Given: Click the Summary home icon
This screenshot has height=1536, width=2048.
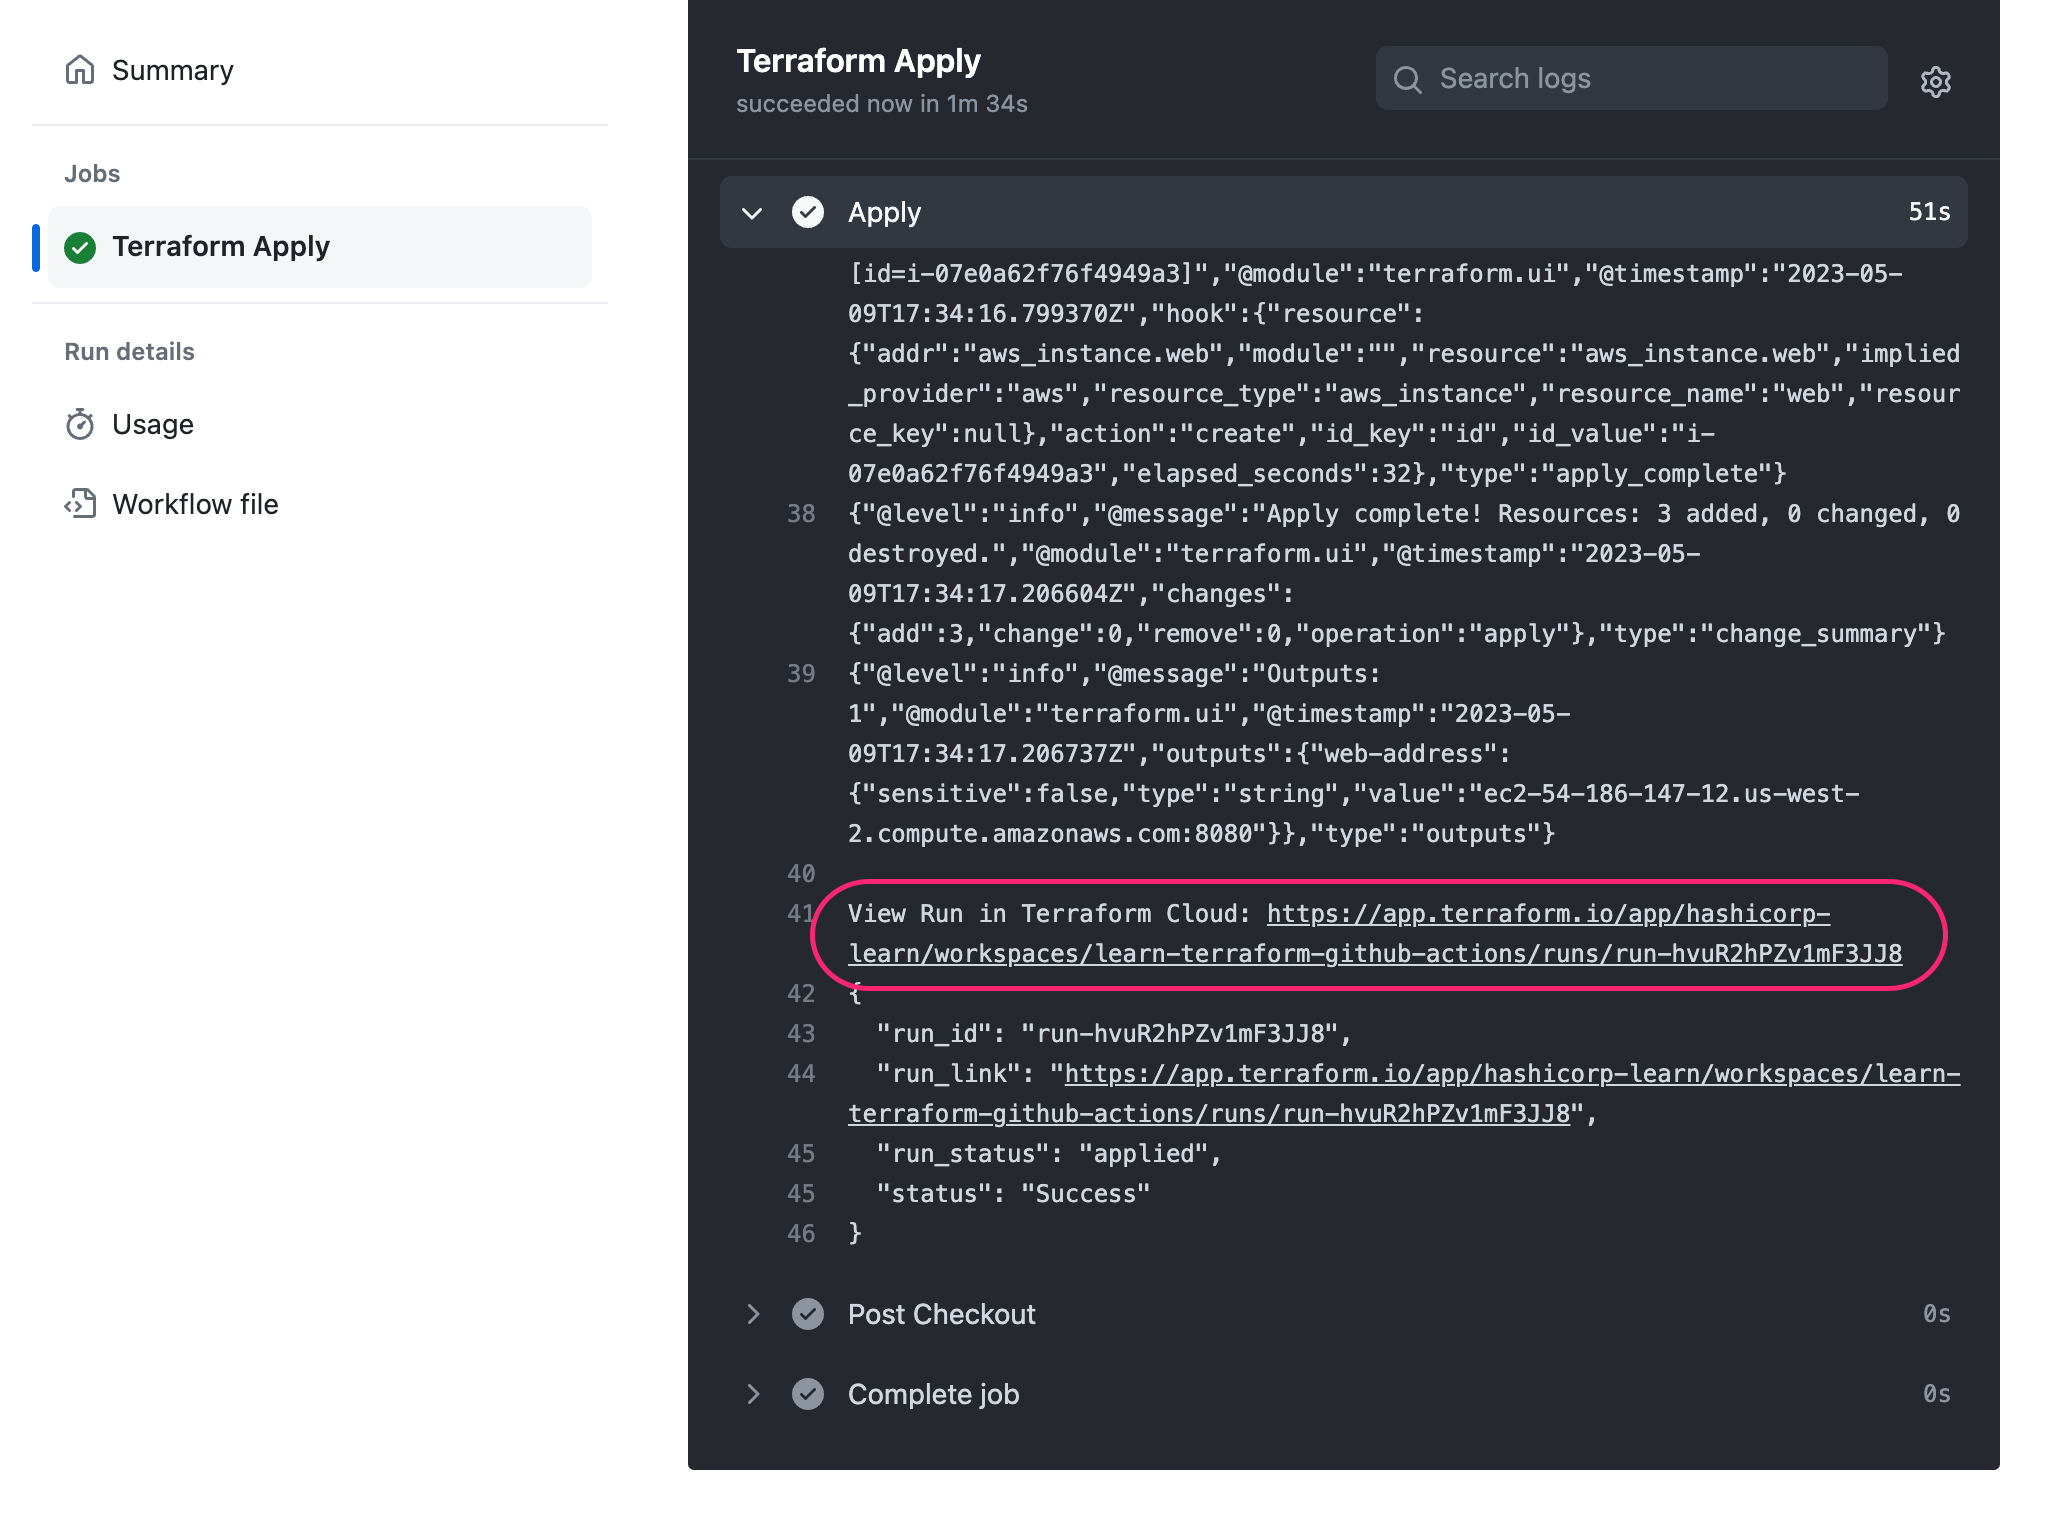Looking at the screenshot, I should [80, 70].
